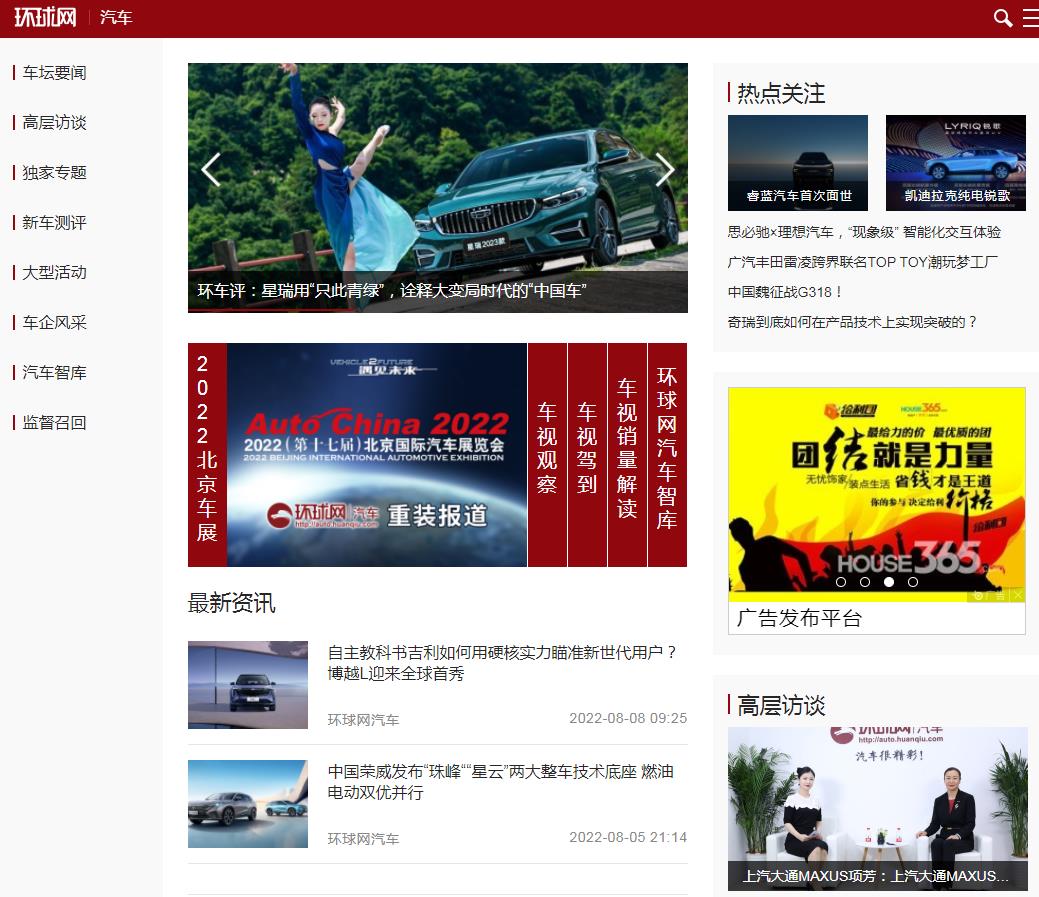Open 2022北京车展 vertical tab
1039x897 pixels.
tap(207, 454)
